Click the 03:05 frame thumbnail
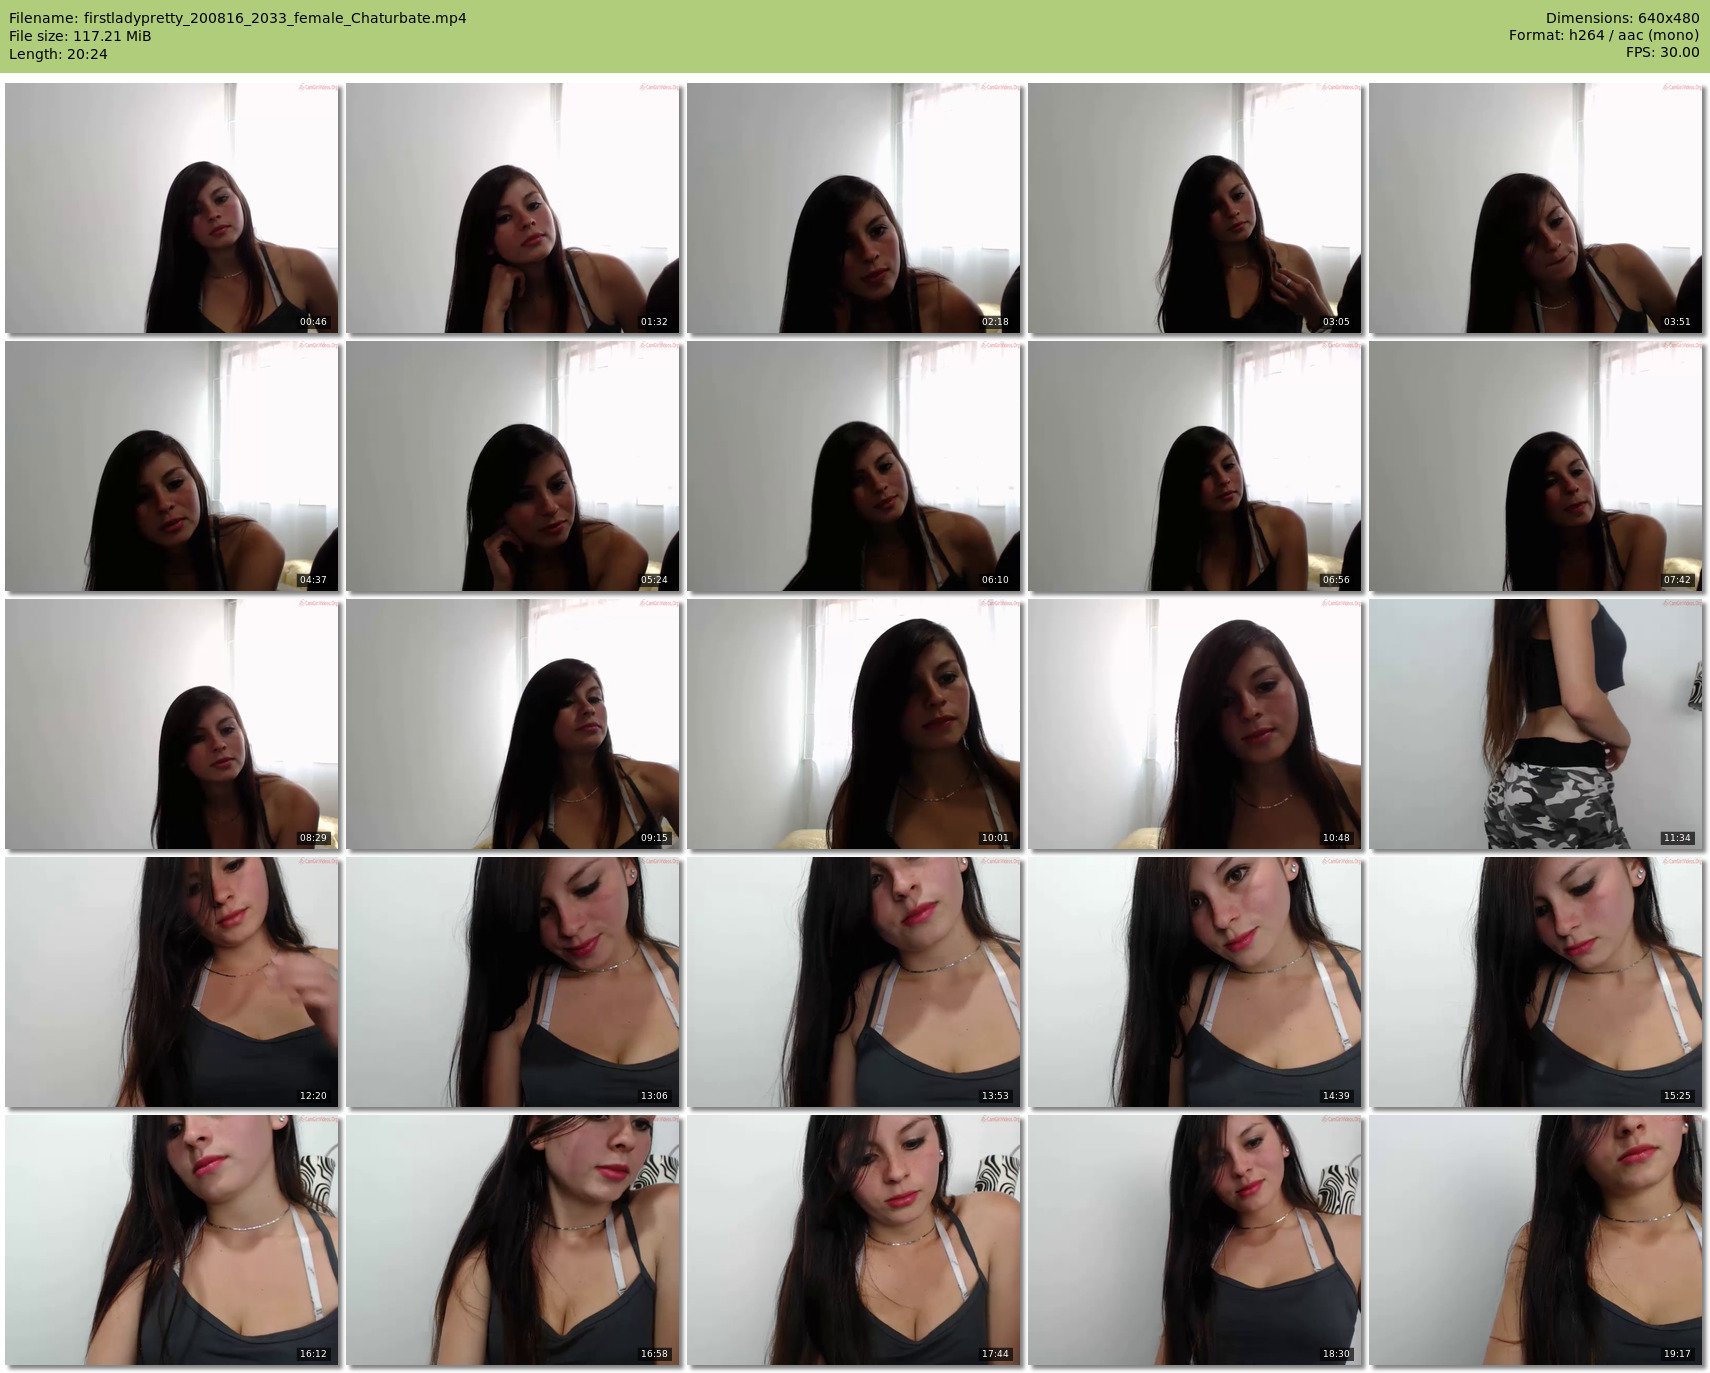 (1194, 208)
